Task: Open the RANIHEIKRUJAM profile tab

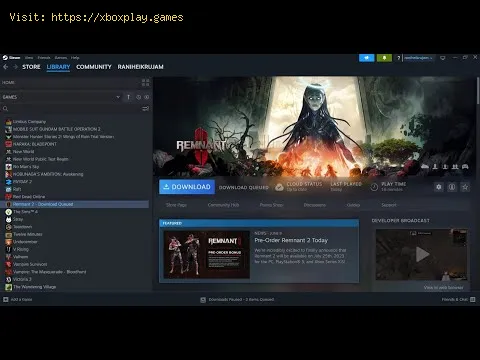Action: [x=140, y=67]
